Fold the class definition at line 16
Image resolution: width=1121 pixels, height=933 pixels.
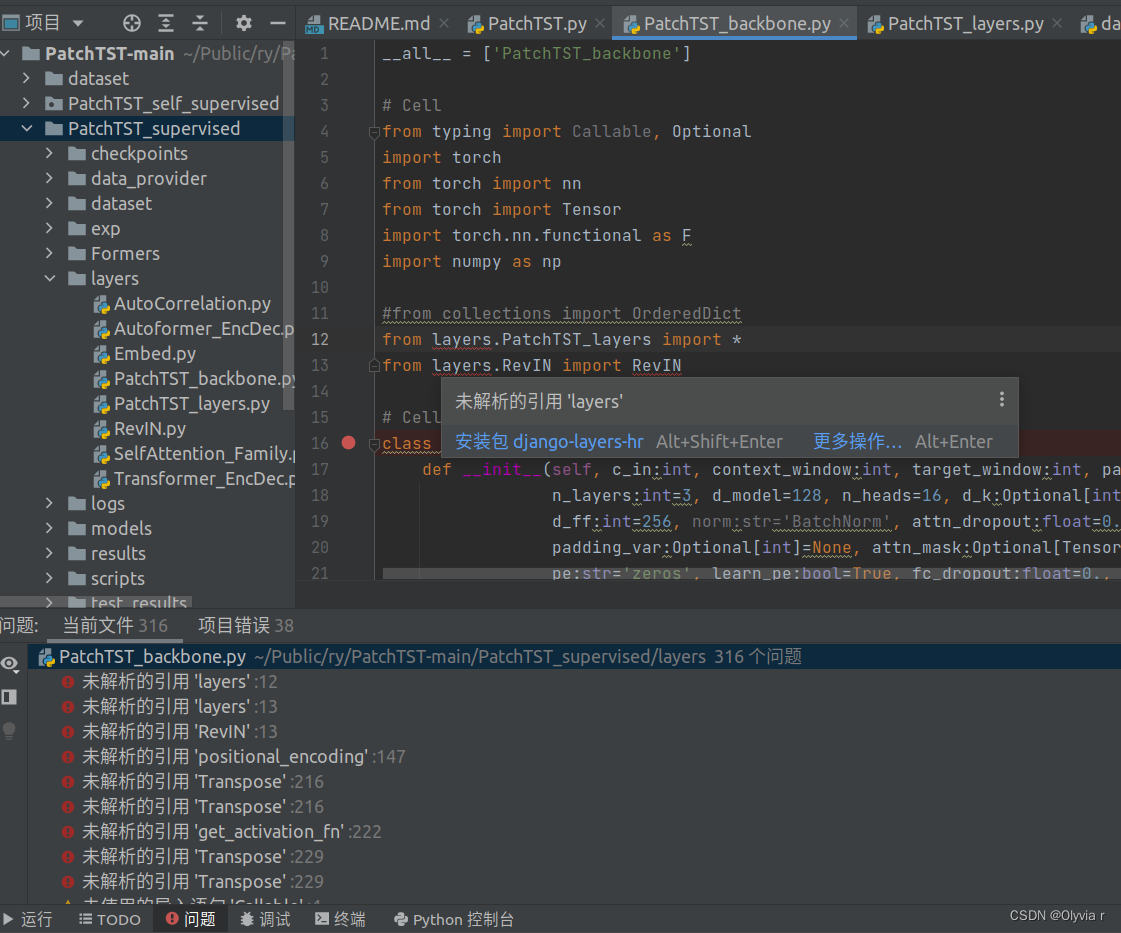374,444
